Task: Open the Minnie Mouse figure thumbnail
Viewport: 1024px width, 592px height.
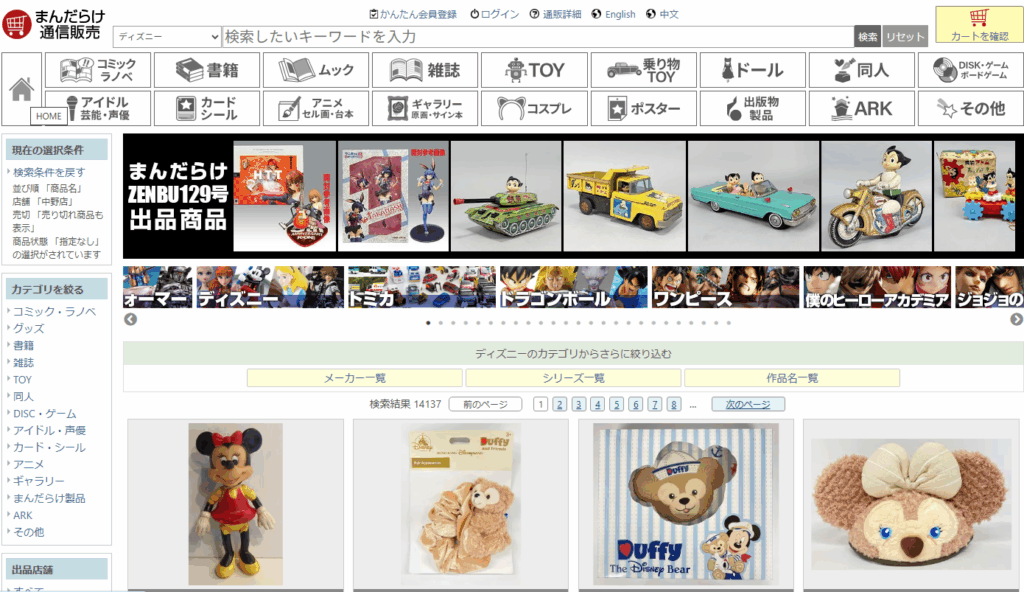Action: 237,505
